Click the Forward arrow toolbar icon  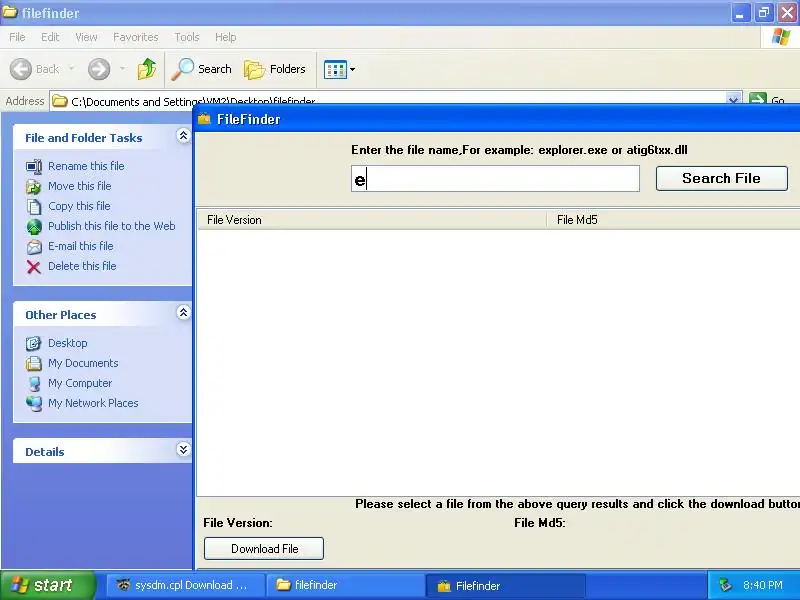[99, 69]
